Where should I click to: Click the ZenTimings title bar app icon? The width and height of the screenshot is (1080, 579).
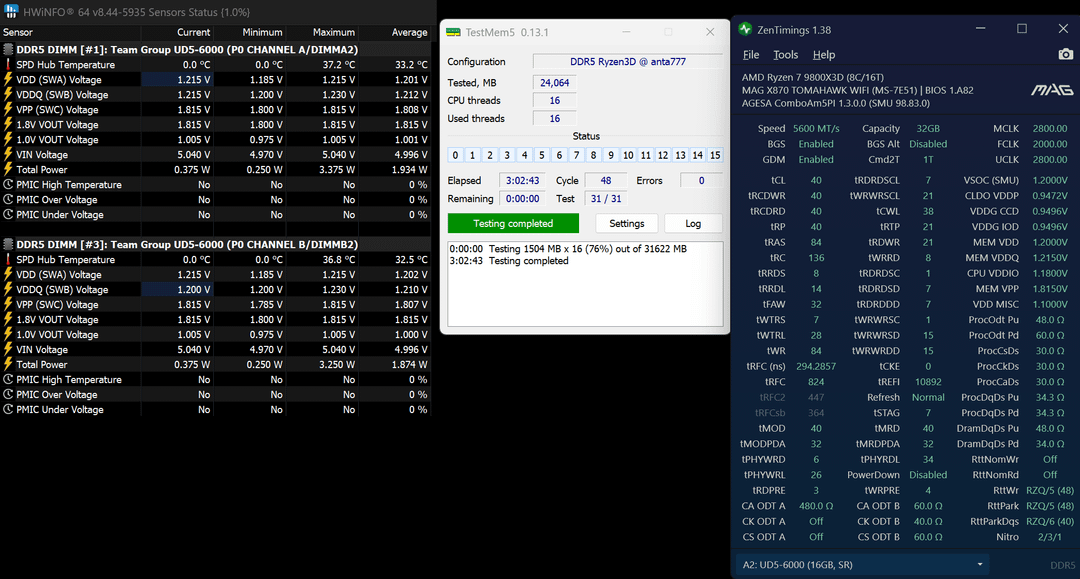click(745, 30)
